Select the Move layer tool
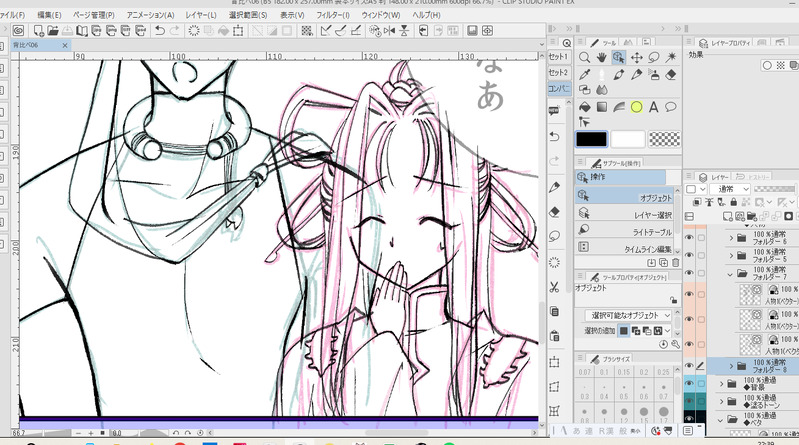Screen dimensions: 799x445 [x=636, y=57]
